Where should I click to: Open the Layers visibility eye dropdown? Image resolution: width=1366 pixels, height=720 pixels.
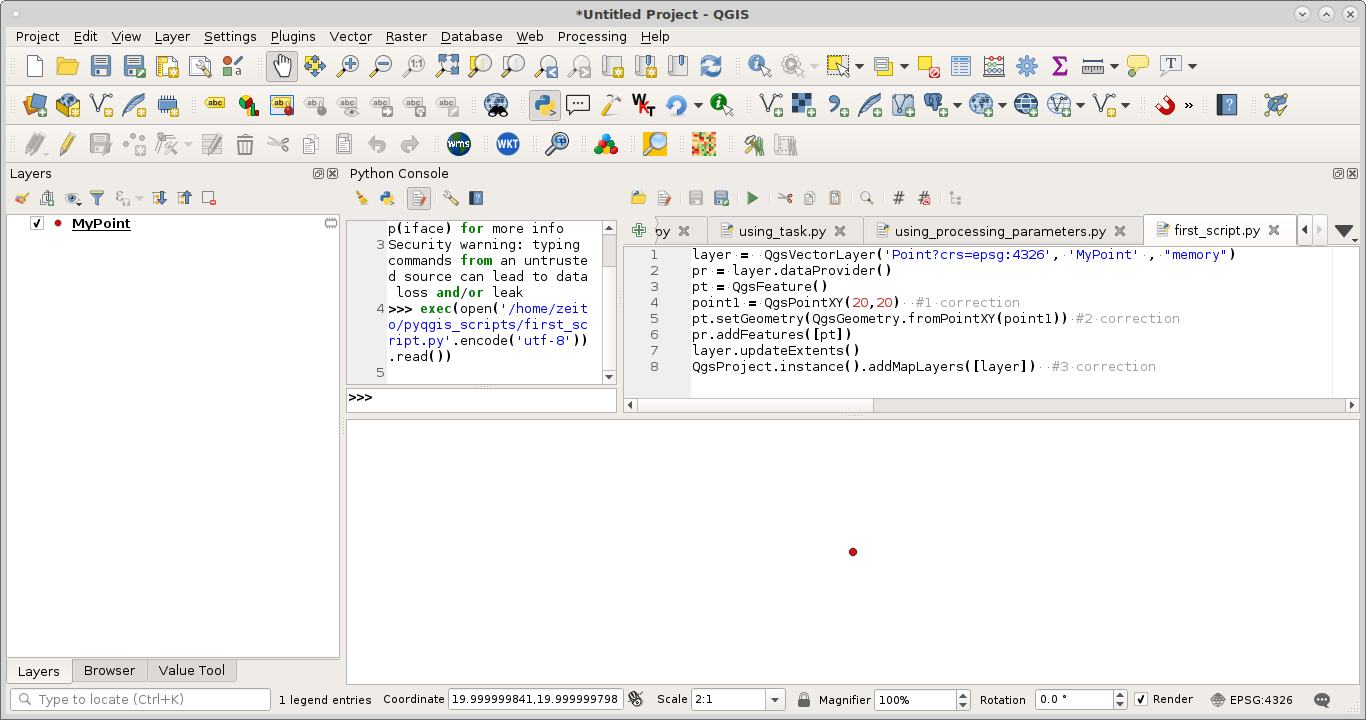(73, 198)
